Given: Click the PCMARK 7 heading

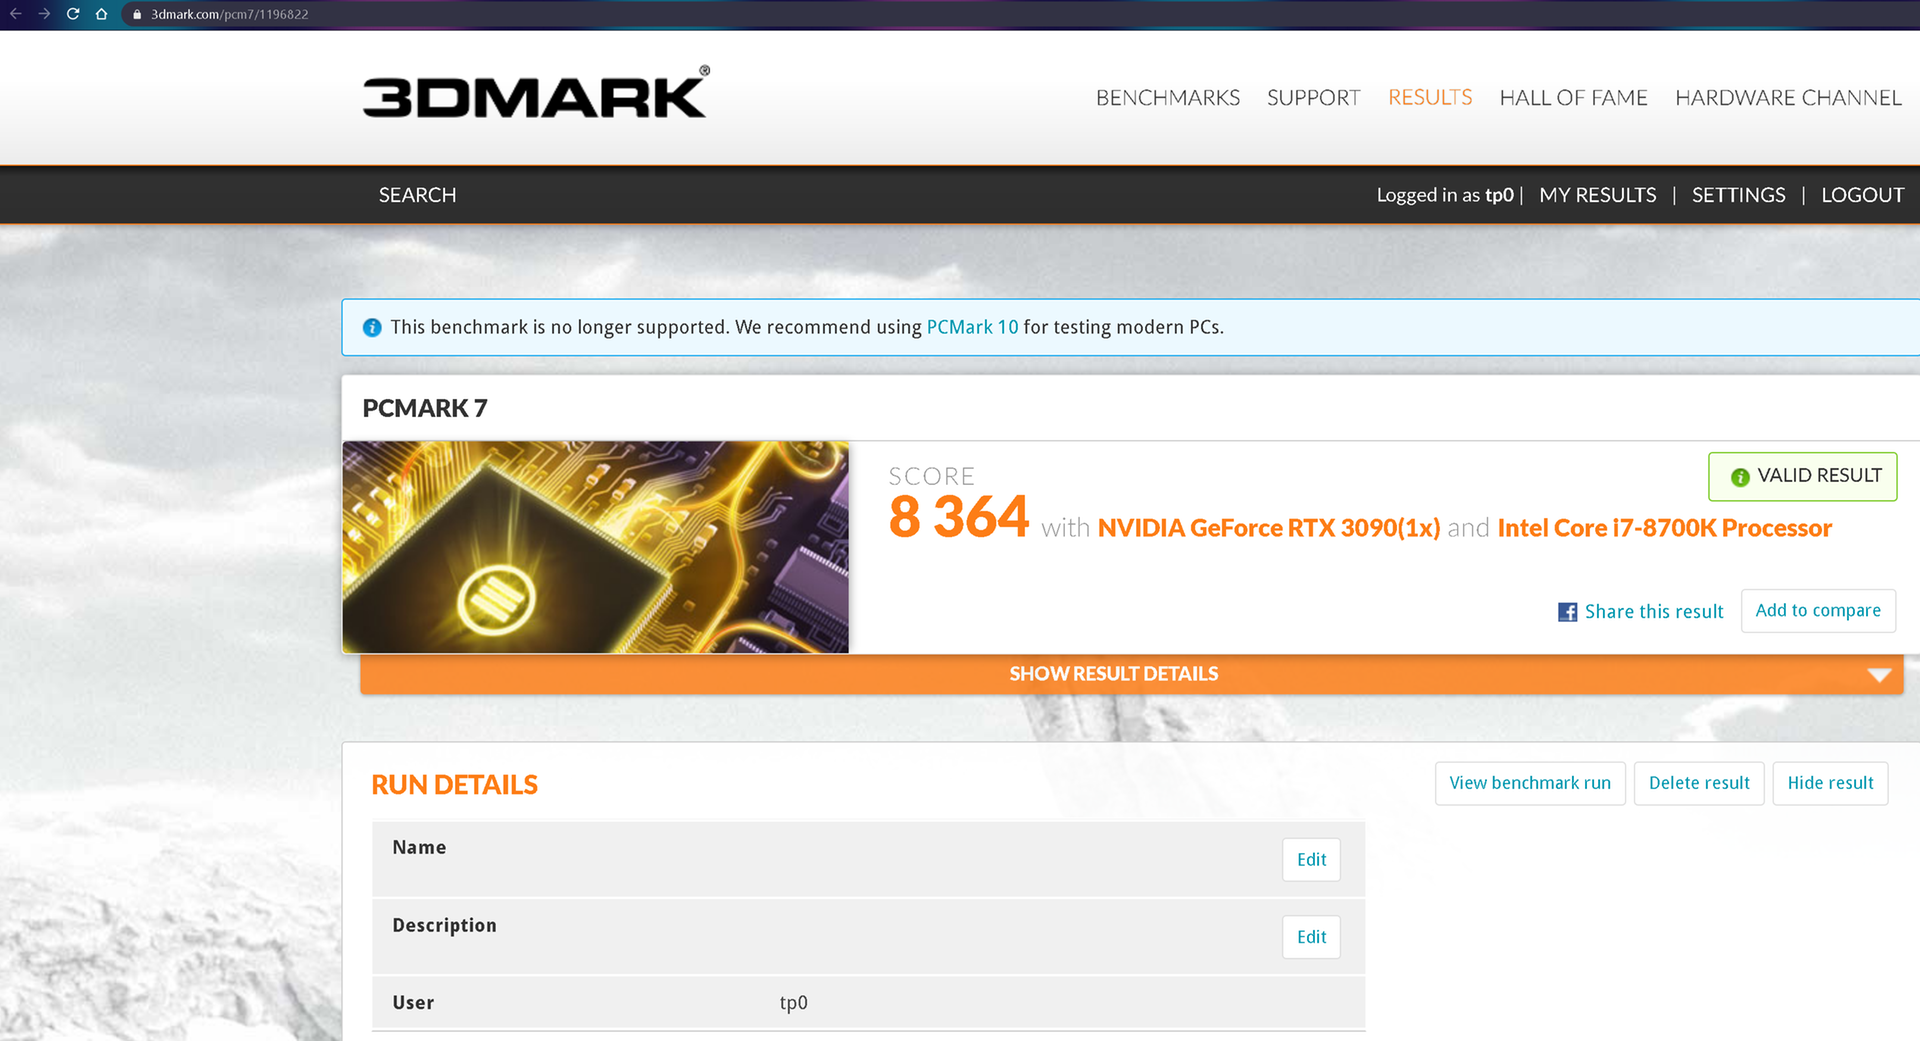Looking at the screenshot, I should (425, 408).
